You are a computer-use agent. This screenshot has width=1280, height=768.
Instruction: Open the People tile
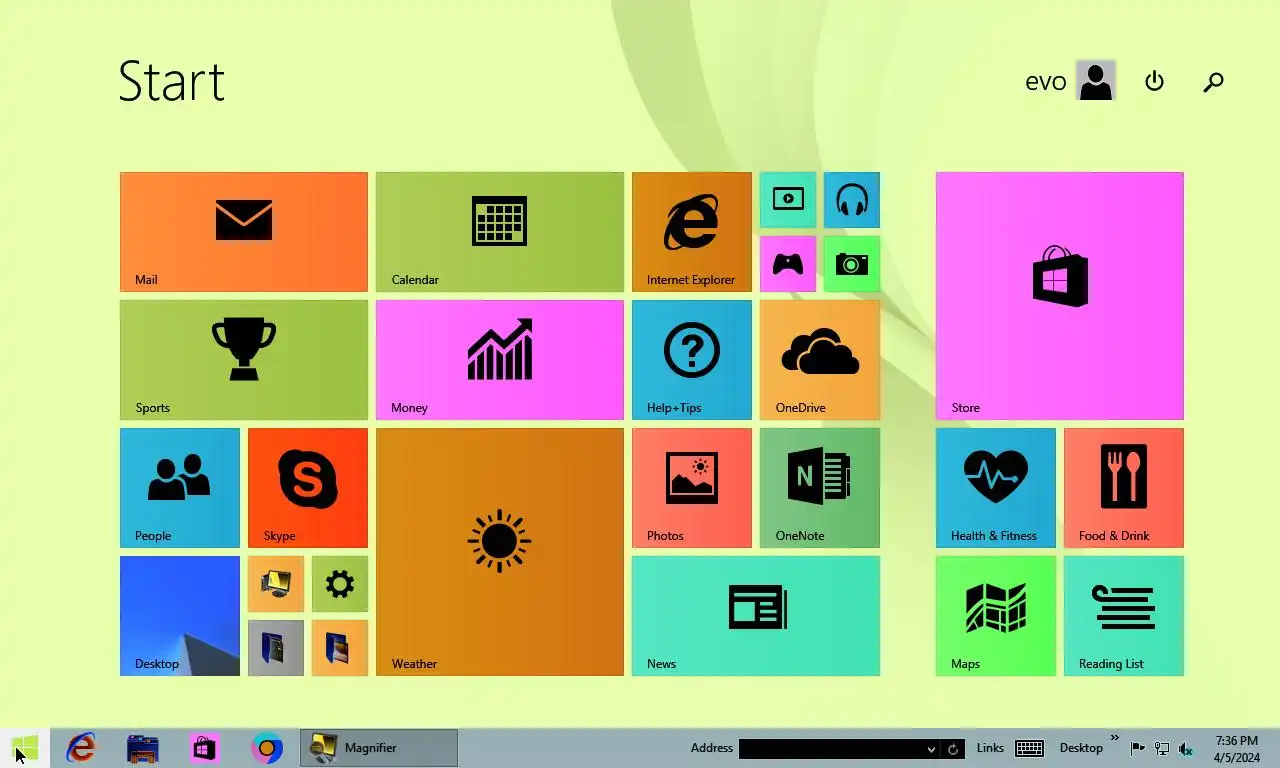tap(180, 488)
